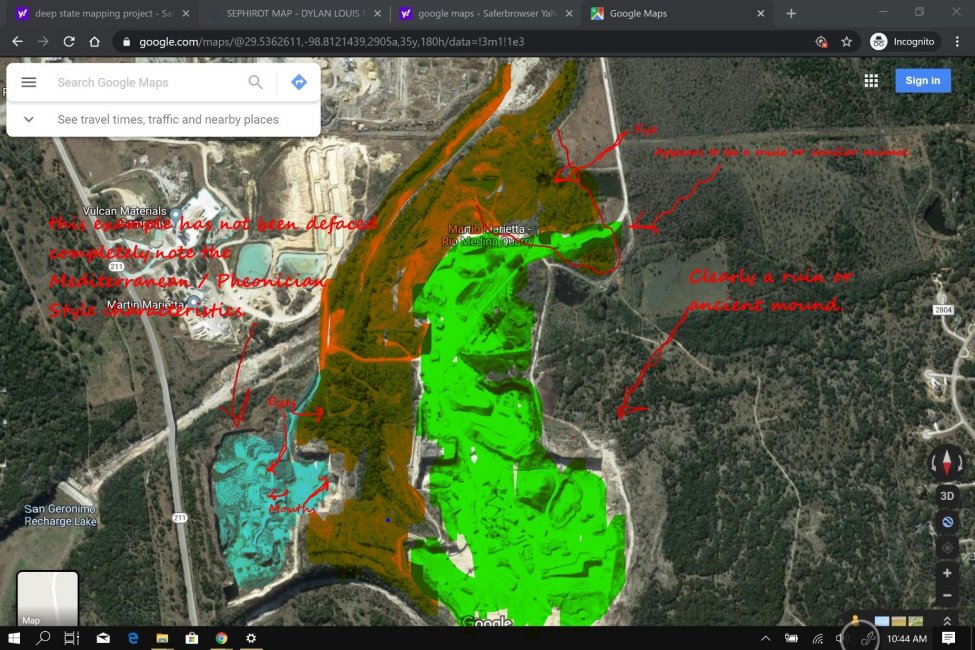
Task: Open the blue Directions icon
Action: [x=299, y=82]
